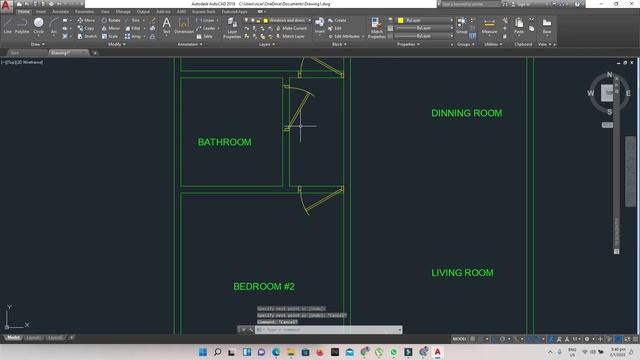Insert a Table annotation
Image resolution: width=640 pixels, height=360 pixels.
click(204, 36)
